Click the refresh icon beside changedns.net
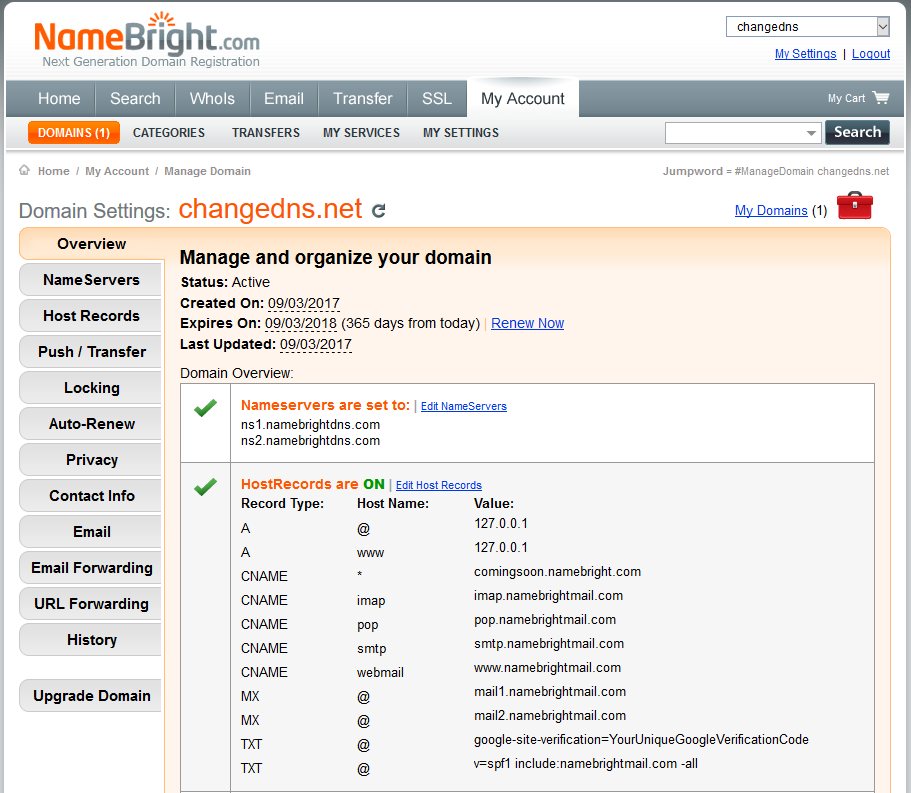911x793 pixels. pos(379,210)
